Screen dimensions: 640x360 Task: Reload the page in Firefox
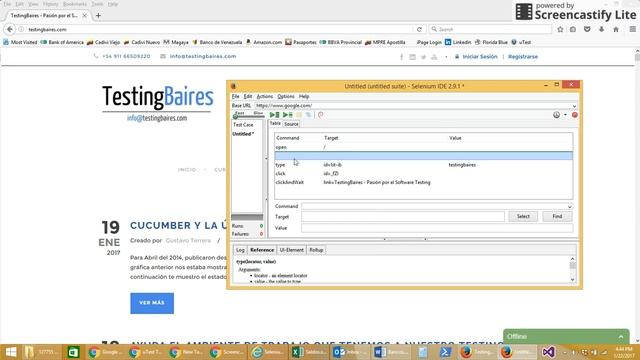[x=419, y=29]
